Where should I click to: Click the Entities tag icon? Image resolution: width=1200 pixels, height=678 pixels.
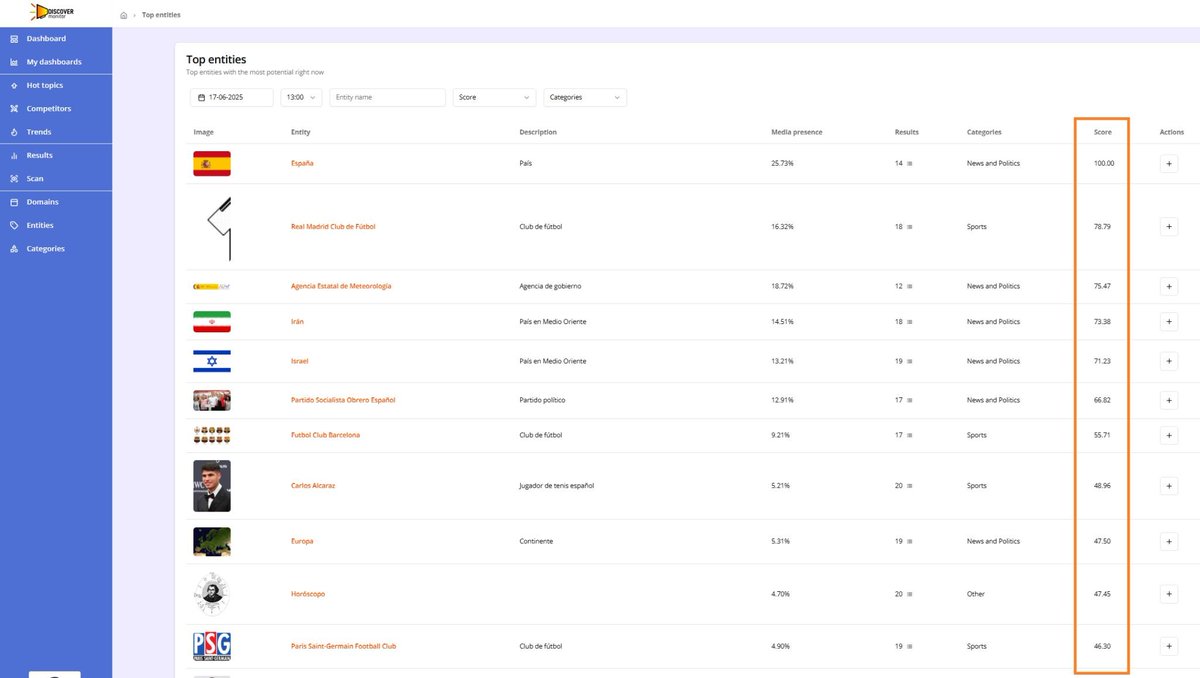tap(14, 225)
